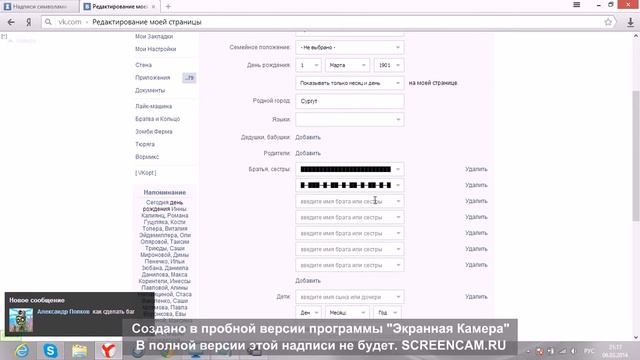Click the sender avatar in new message popup

(x=21, y=320)
